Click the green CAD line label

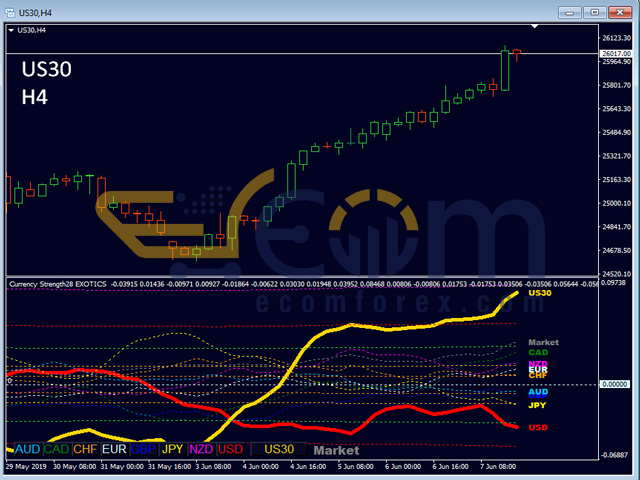[x=538, y=352]
